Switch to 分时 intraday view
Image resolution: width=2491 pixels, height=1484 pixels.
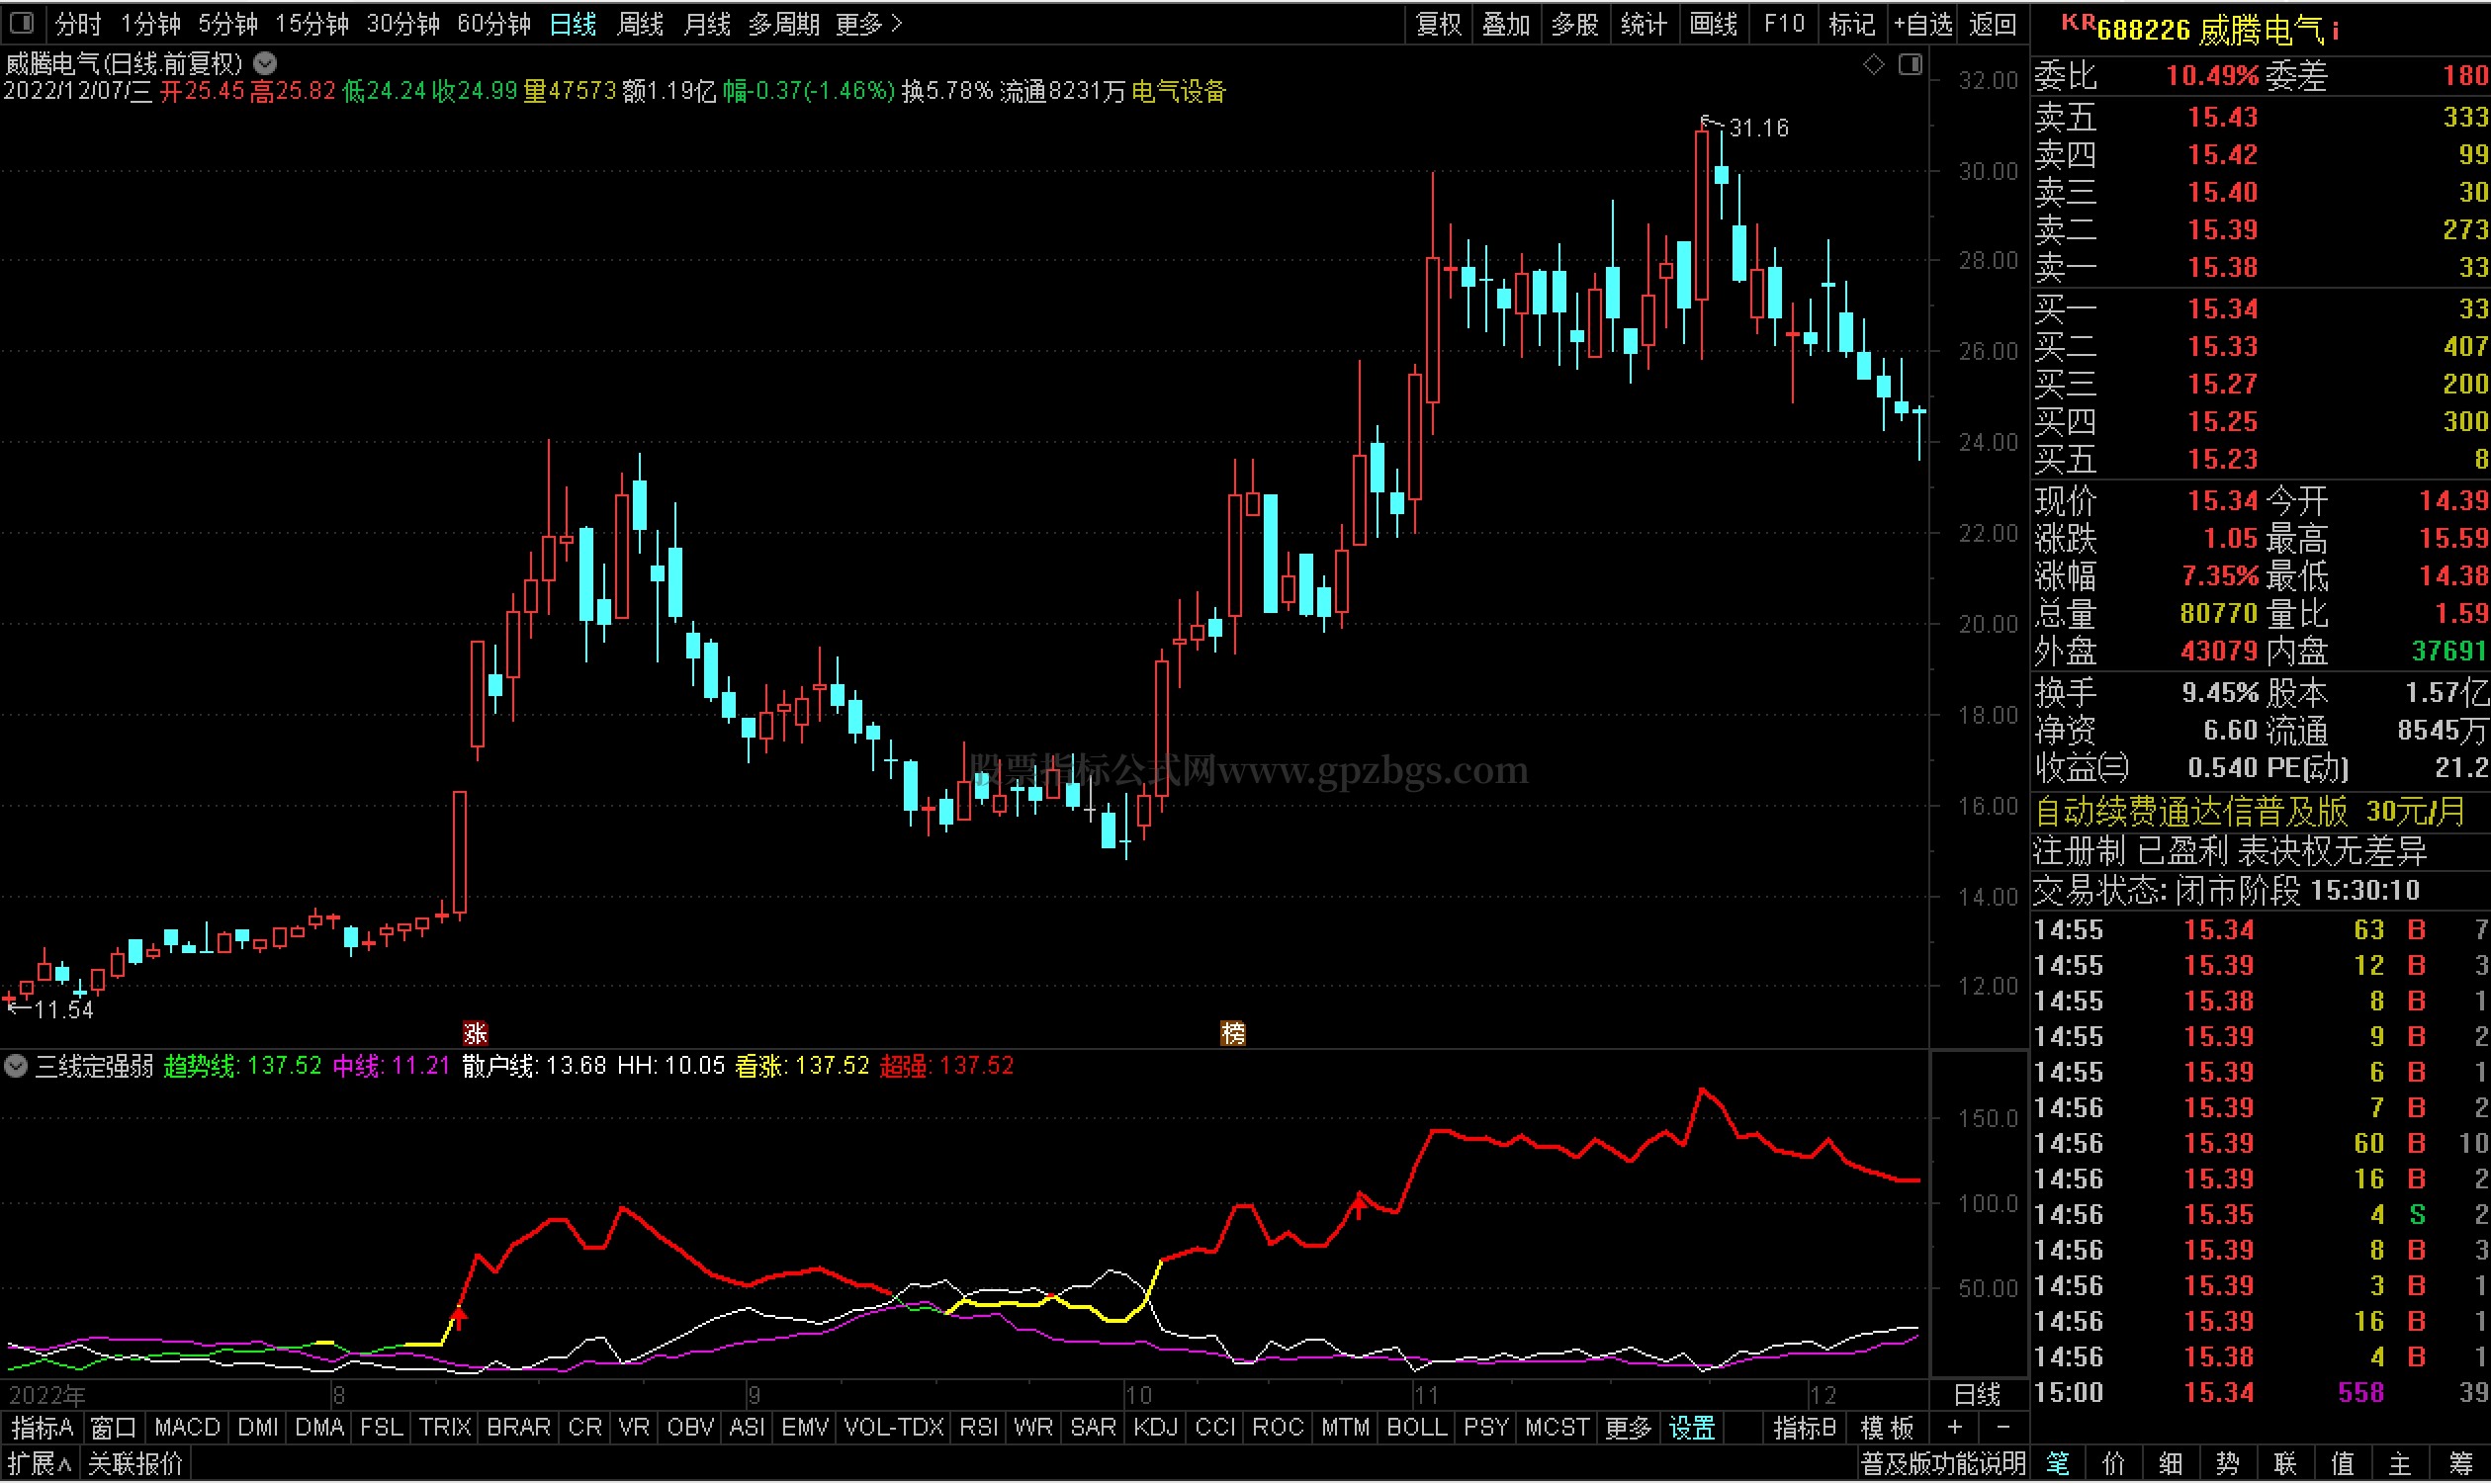[78, 24]
